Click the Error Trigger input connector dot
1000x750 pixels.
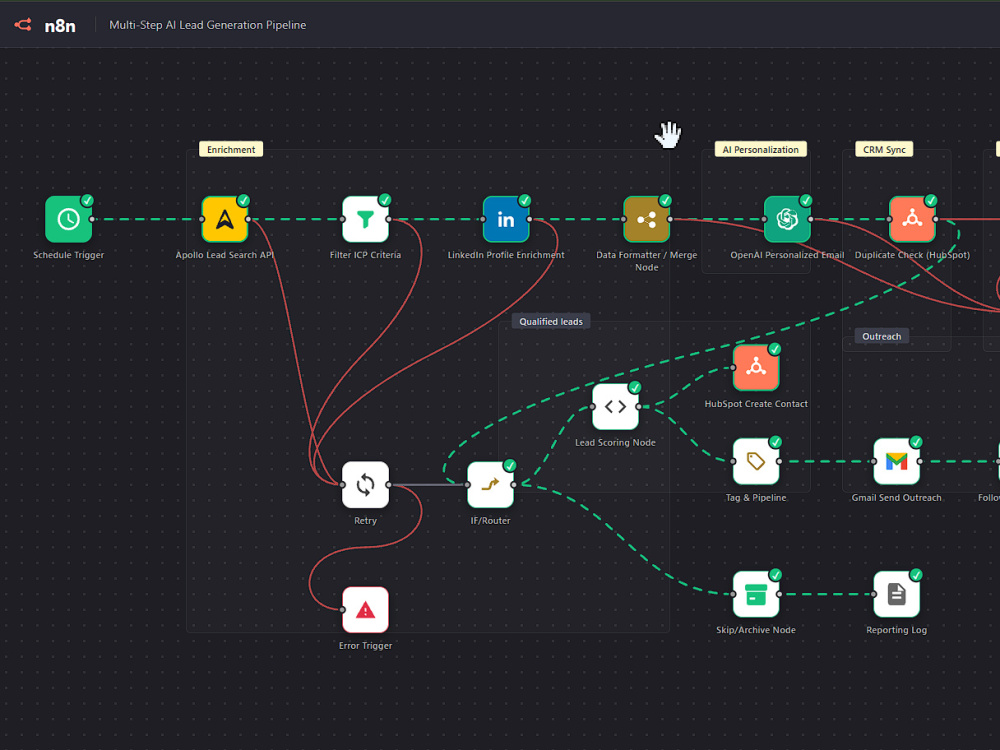(x=342, y=610)
